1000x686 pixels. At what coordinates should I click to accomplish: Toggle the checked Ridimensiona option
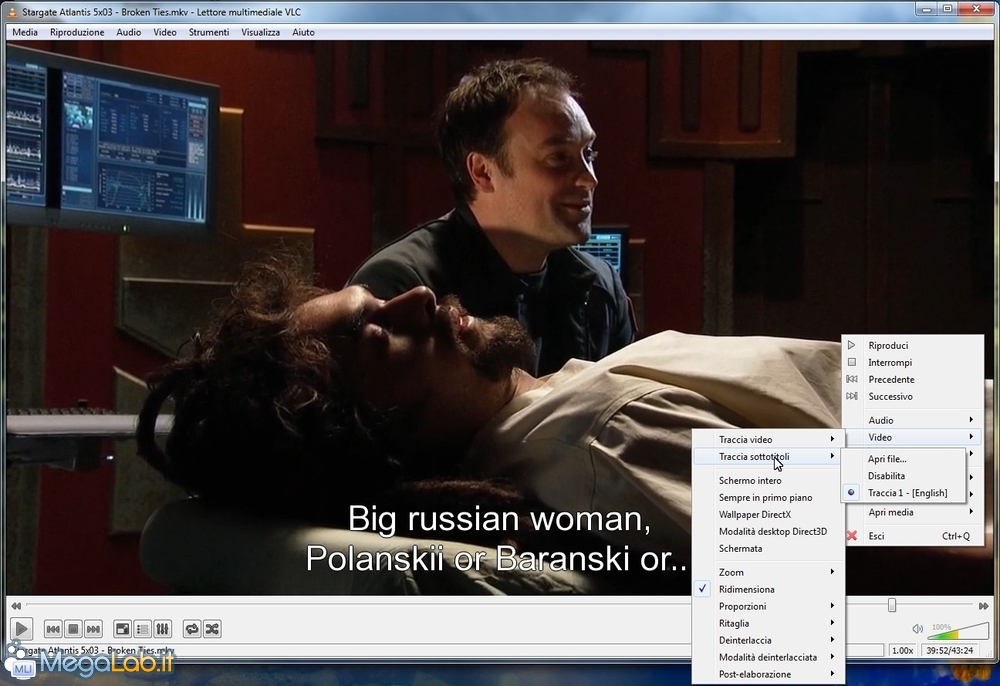pos(768,590)
